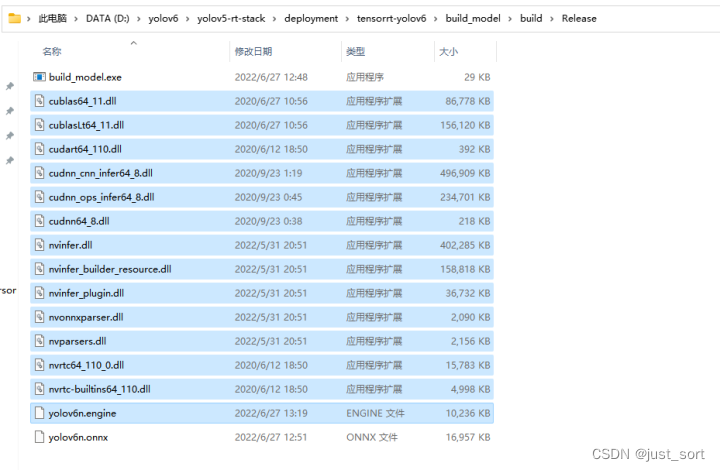The image size is (720, 471).
Task: Select the build_model.exe file name
Action: pyautogui.click(x=85, y=77)
